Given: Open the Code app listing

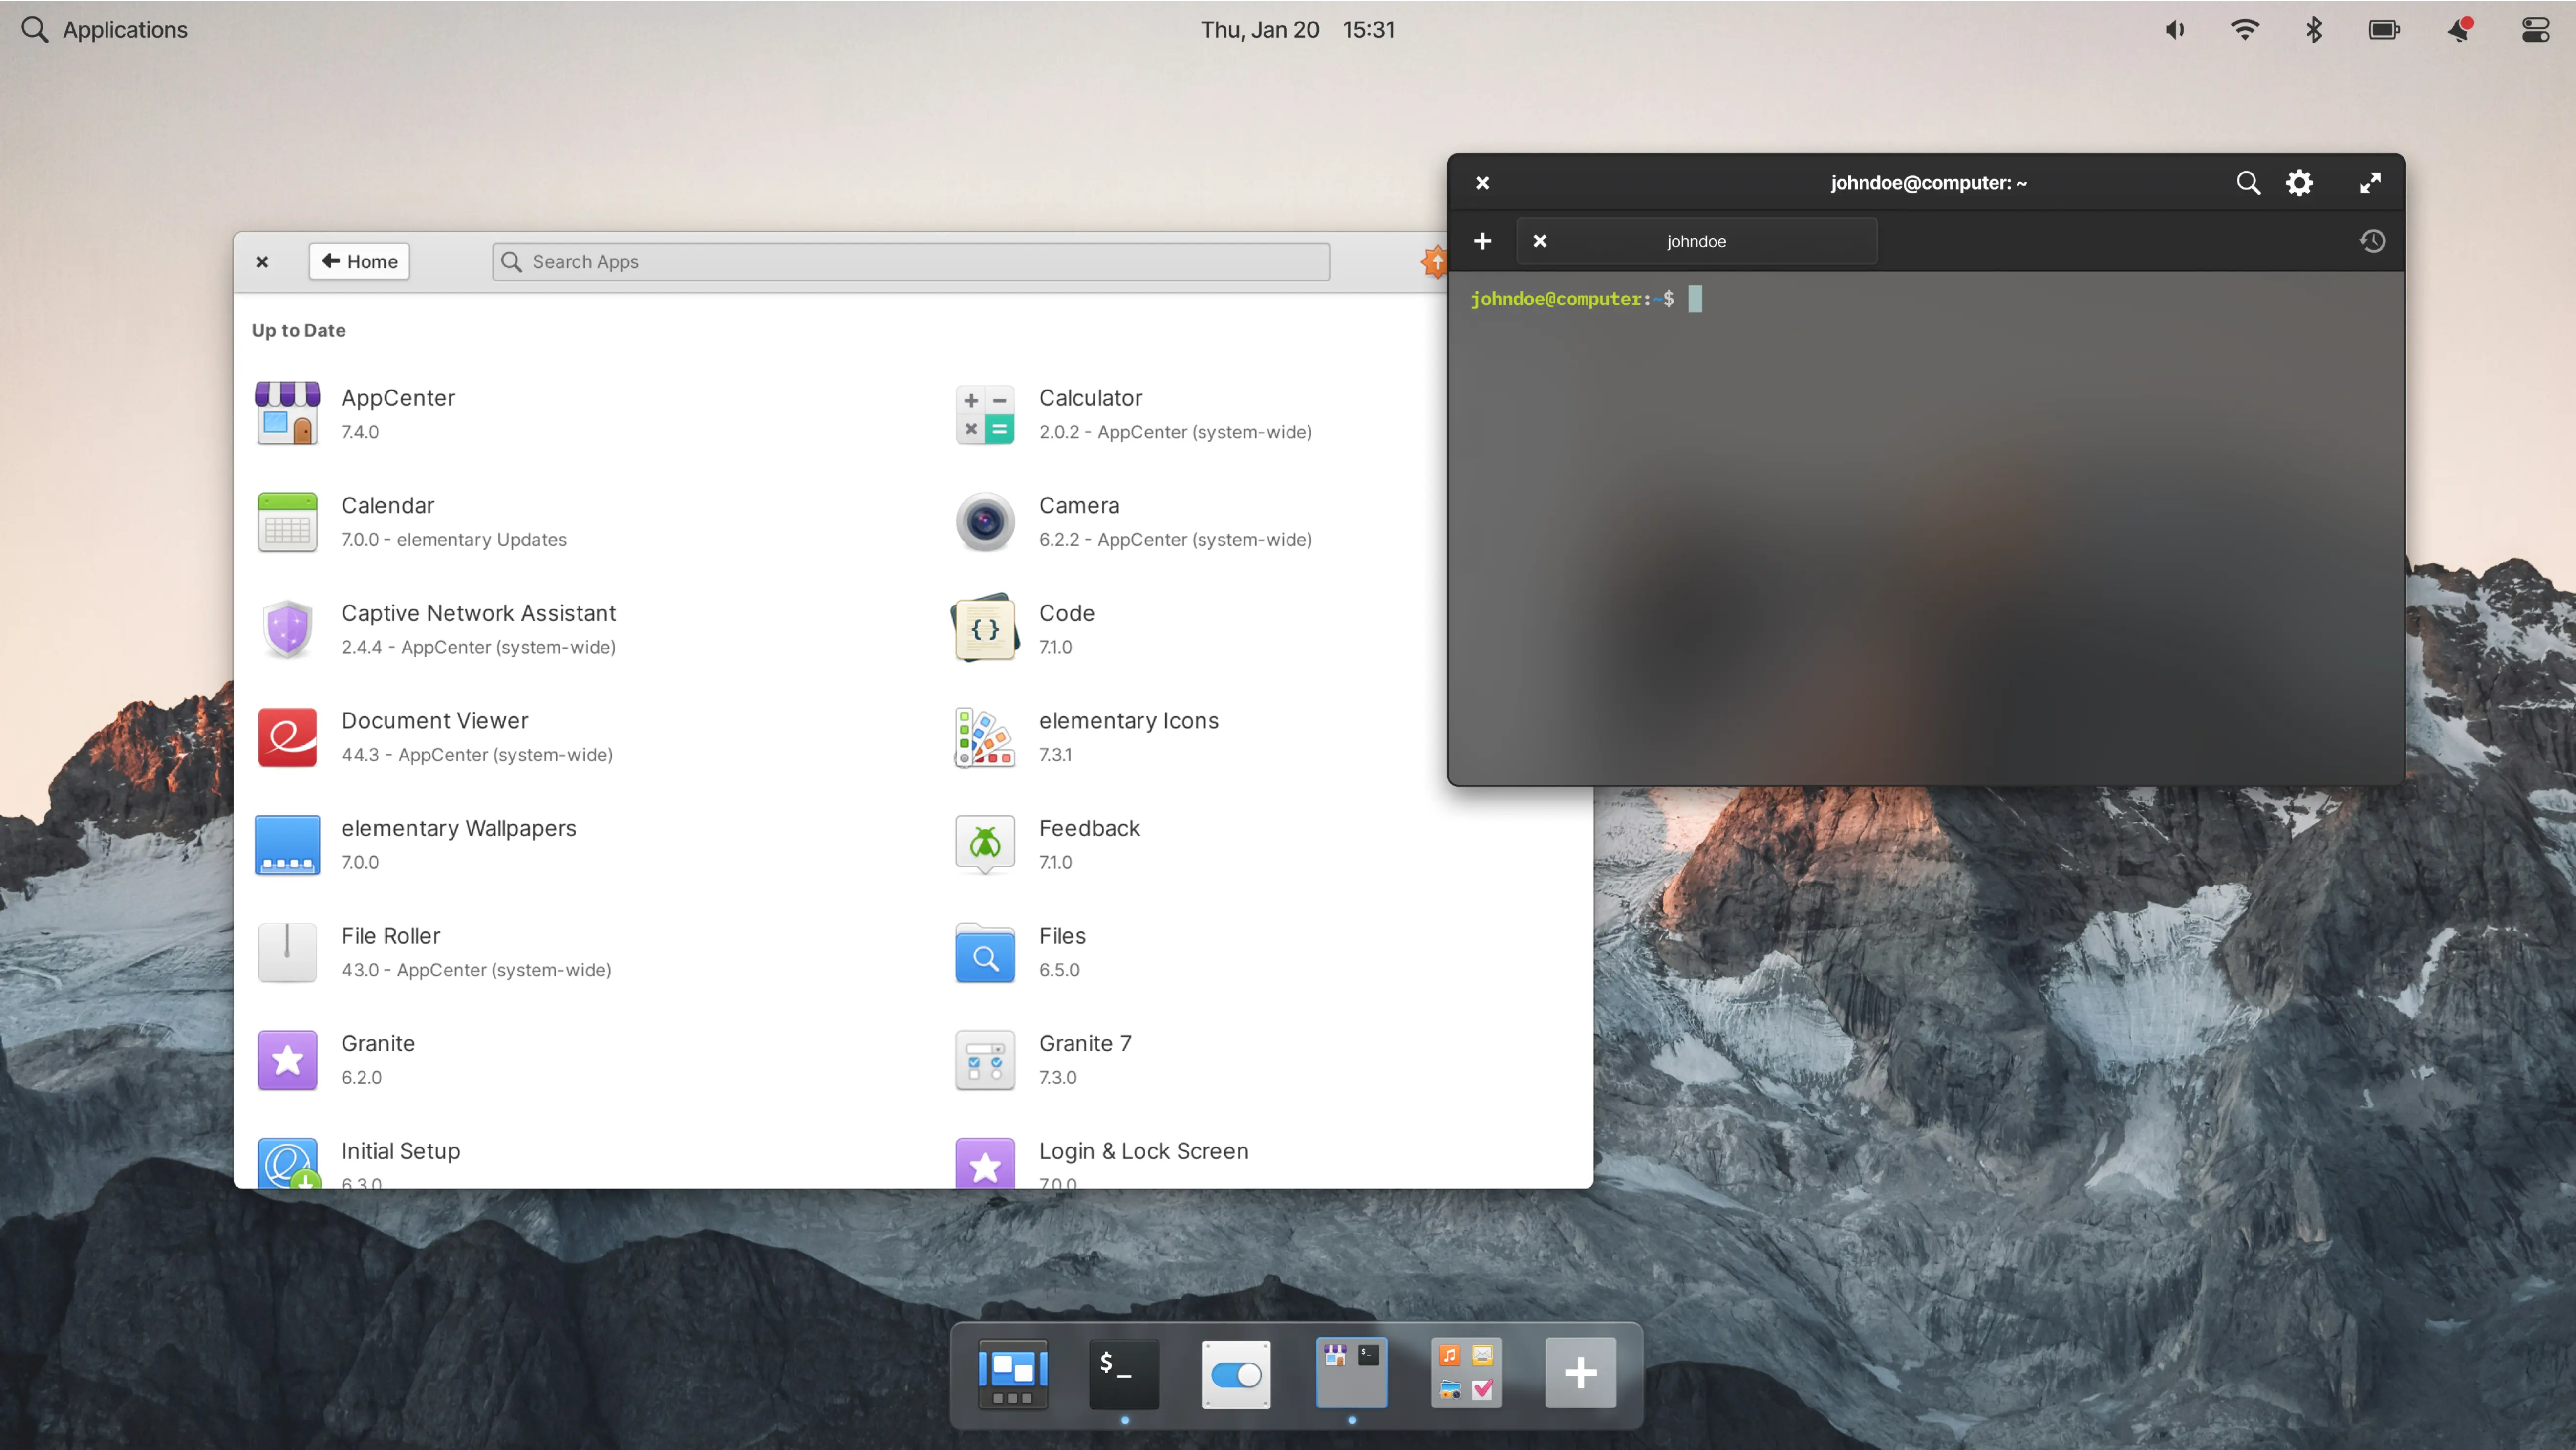Looking at the screenshot, I should [x=1066, y=613].
